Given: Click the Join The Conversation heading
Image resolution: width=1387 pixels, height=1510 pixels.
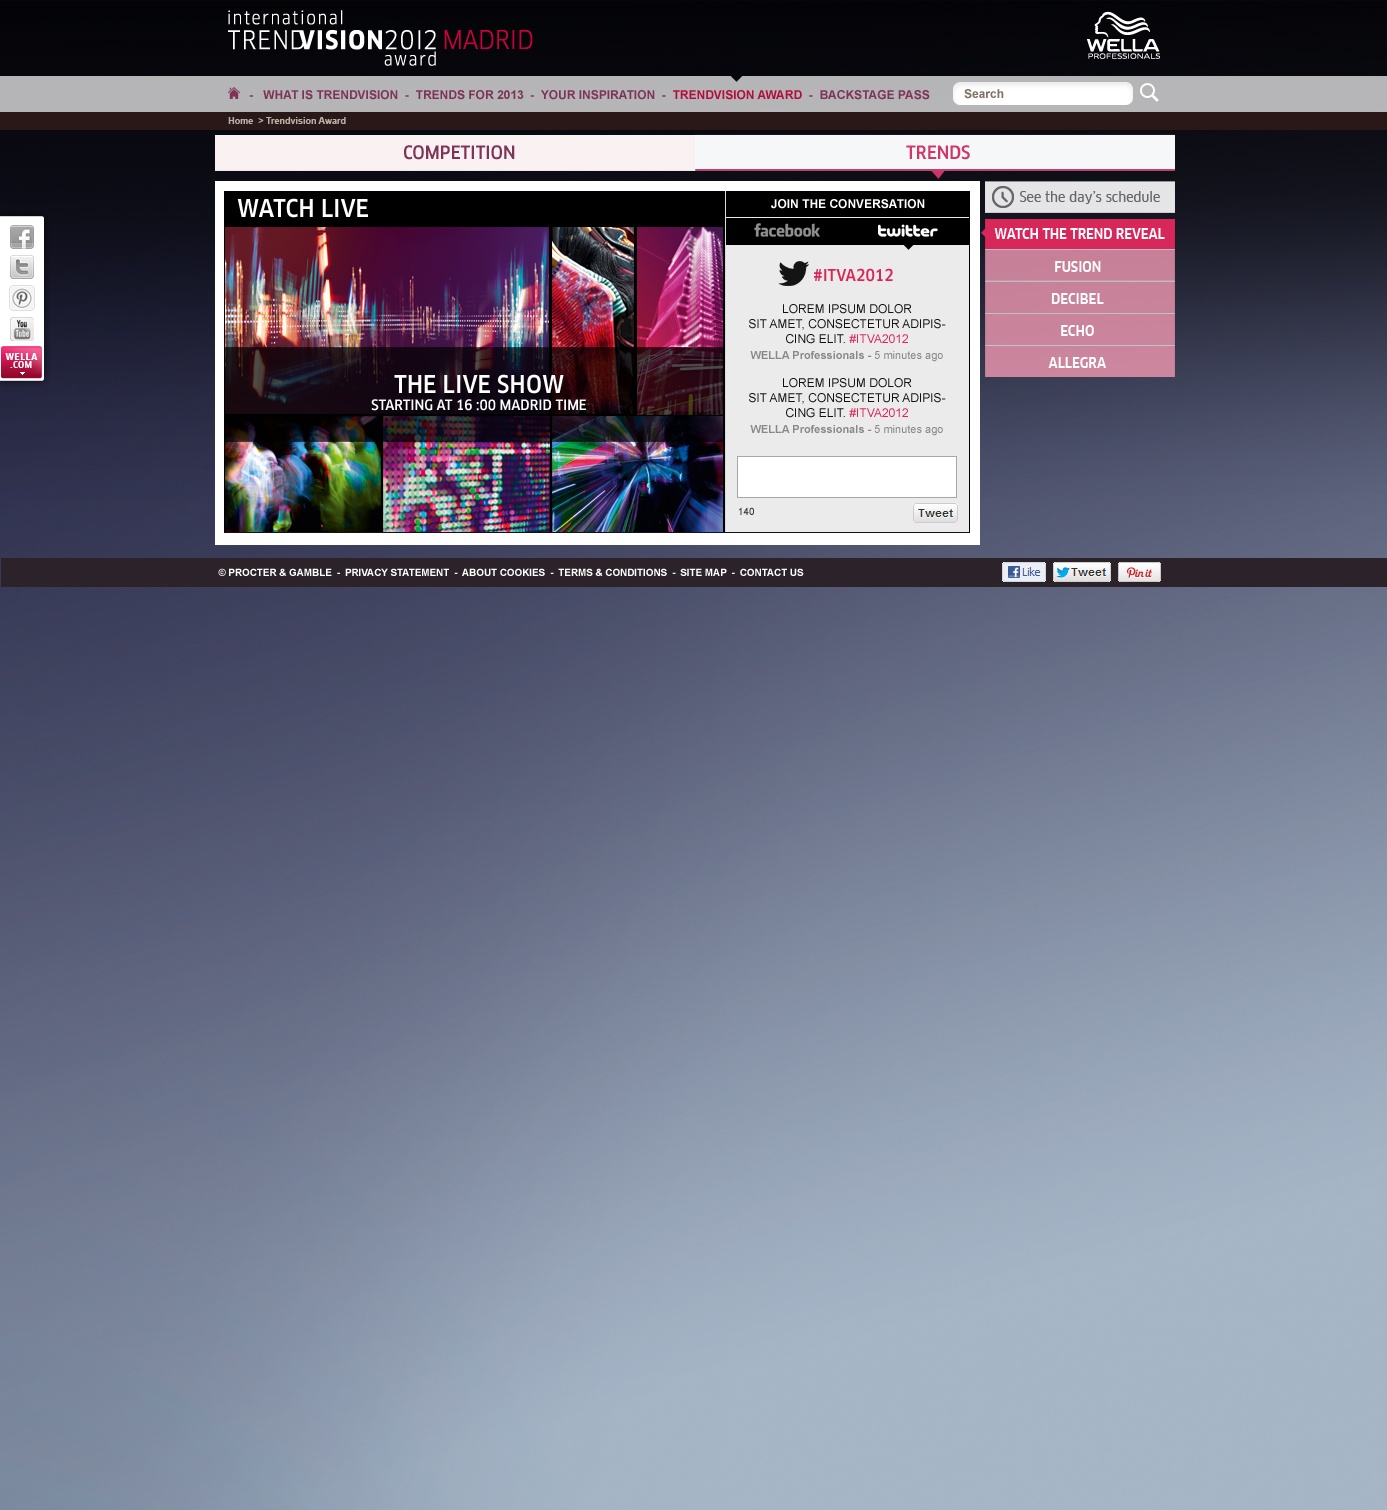Looking at the screenshot, I should pyautogui.click(x=848, y=204).
